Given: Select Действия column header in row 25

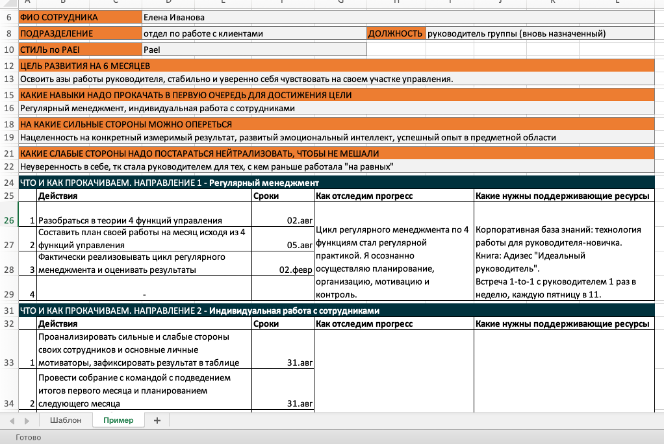Looking at the screenshot, I should (x=144, y=196).
